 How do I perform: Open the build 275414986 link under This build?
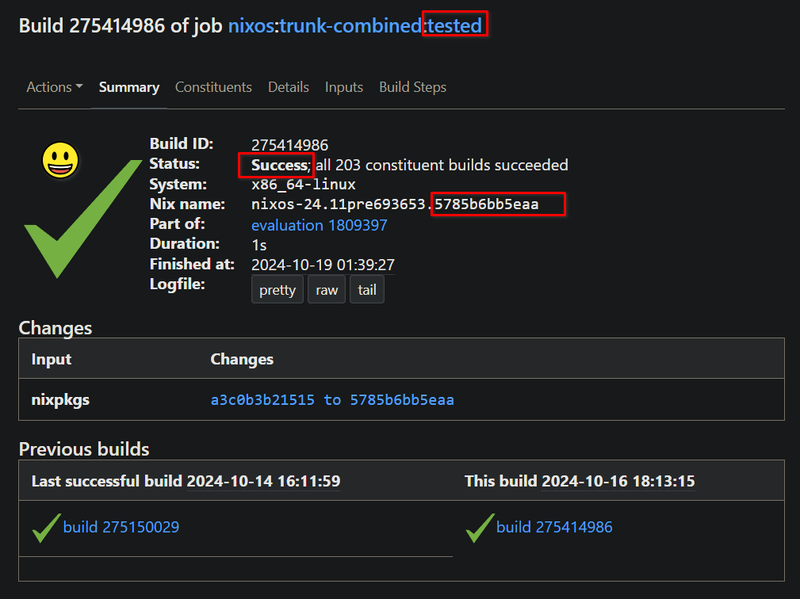pos(554,527)
